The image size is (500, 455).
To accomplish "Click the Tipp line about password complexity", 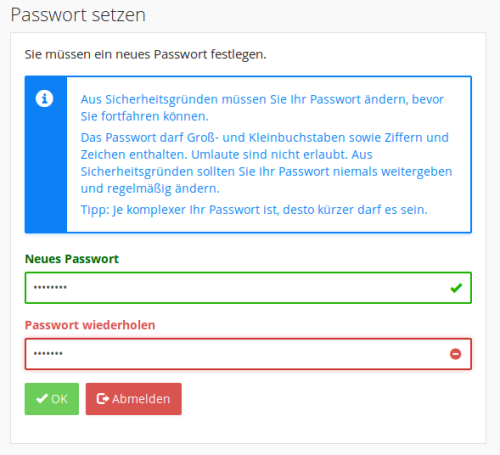I will click(254, 210).
